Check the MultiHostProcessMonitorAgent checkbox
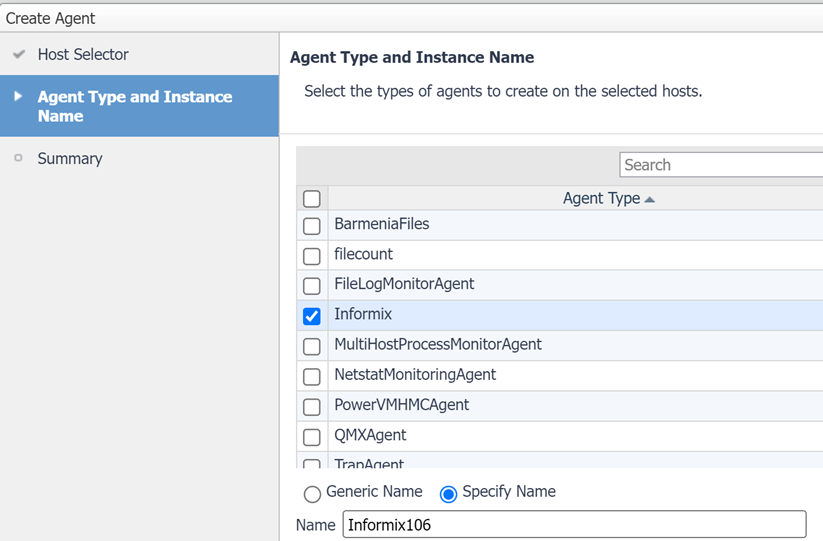This screenshot has width=823, height=541. coord(312,346)
